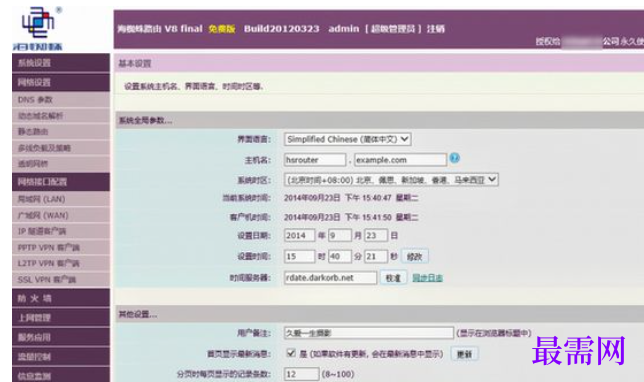Select PPTP VPN client sidebar item
Image resolution: width=644 pixels, height=382 pixels.
pyautogui.click(x=61, y=247)
